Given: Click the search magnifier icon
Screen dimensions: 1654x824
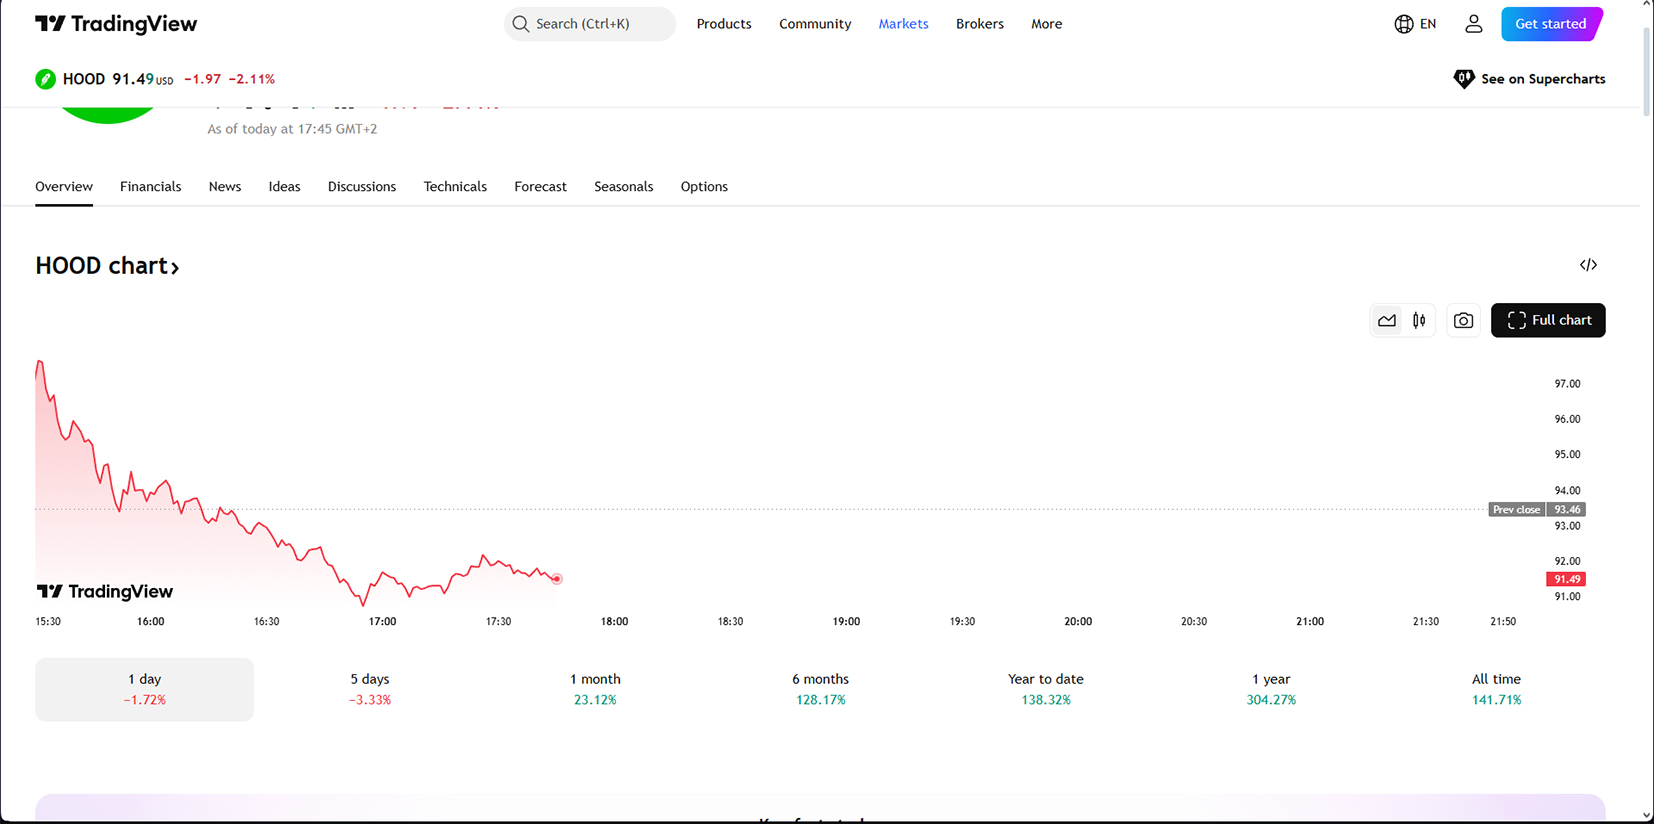Looking at the screenshot, I should pos(521,24).
